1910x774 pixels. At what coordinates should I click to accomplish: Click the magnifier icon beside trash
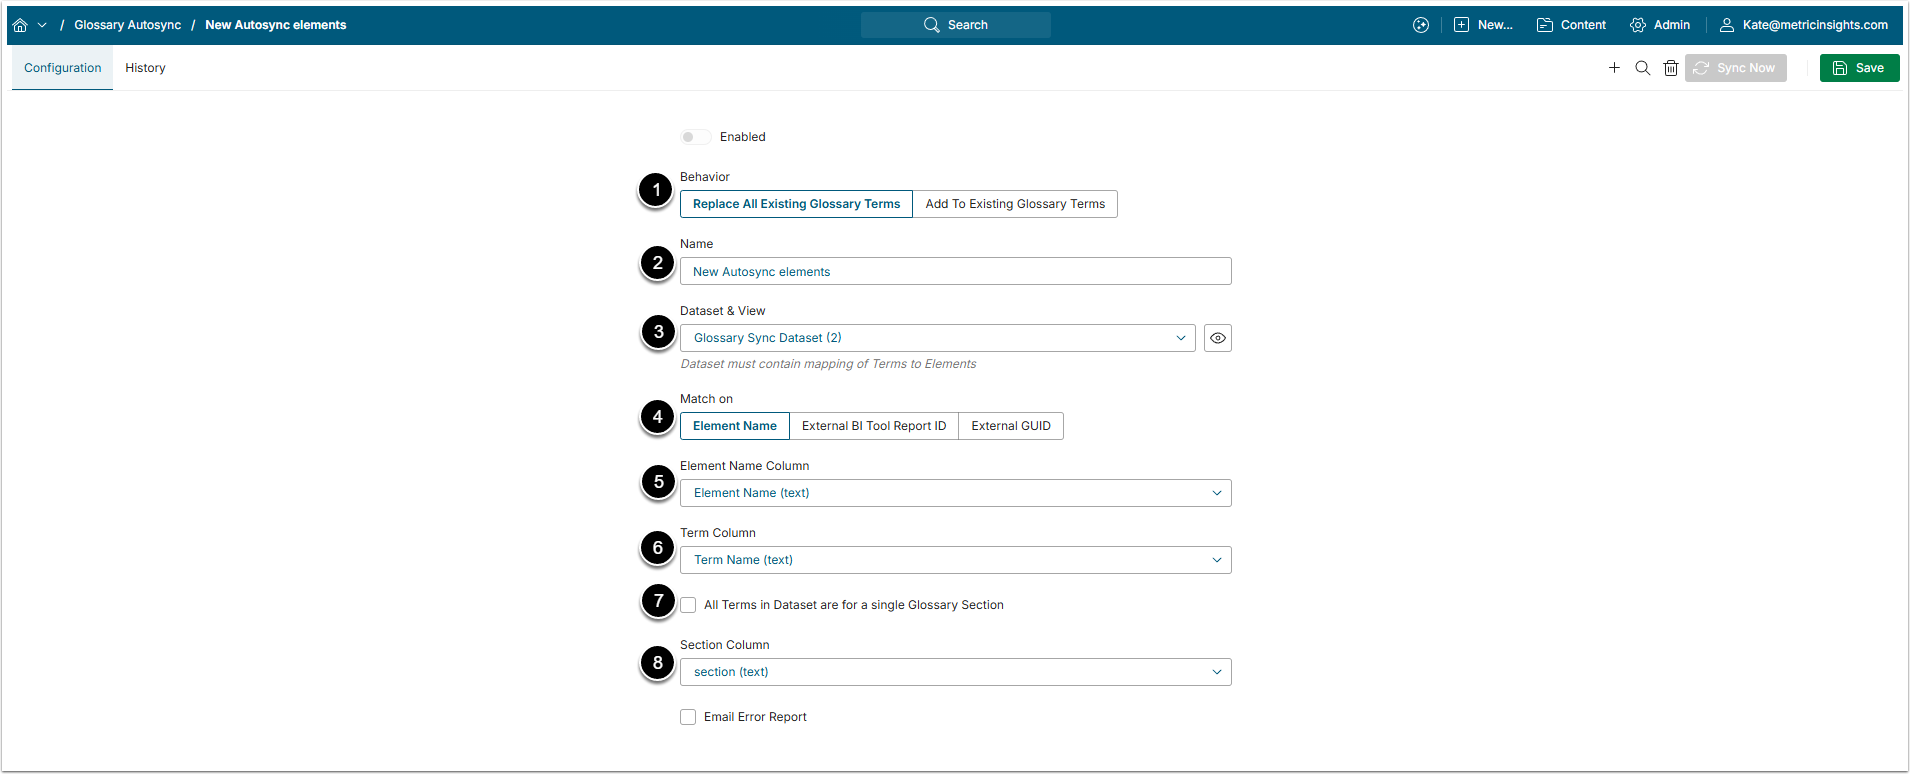pyautogui.click(x=1642, y=68)
